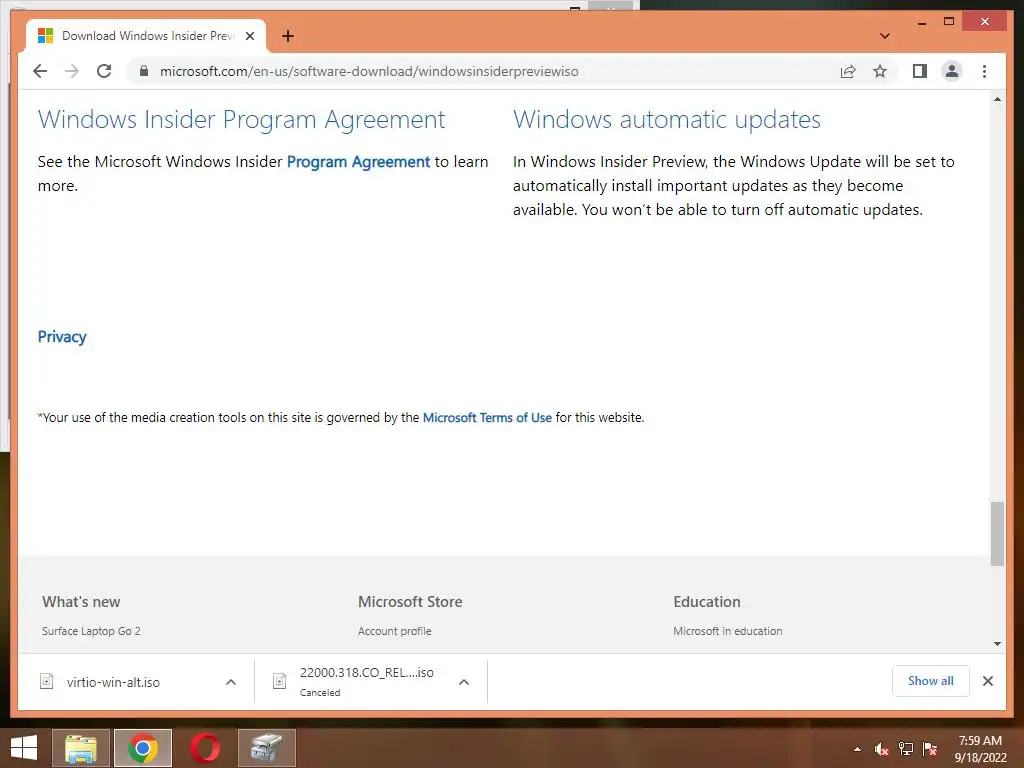Click the forward navigation arrow
This screenshot has width=1024, height=768.
pyautogui.click(x=72, y=71)
